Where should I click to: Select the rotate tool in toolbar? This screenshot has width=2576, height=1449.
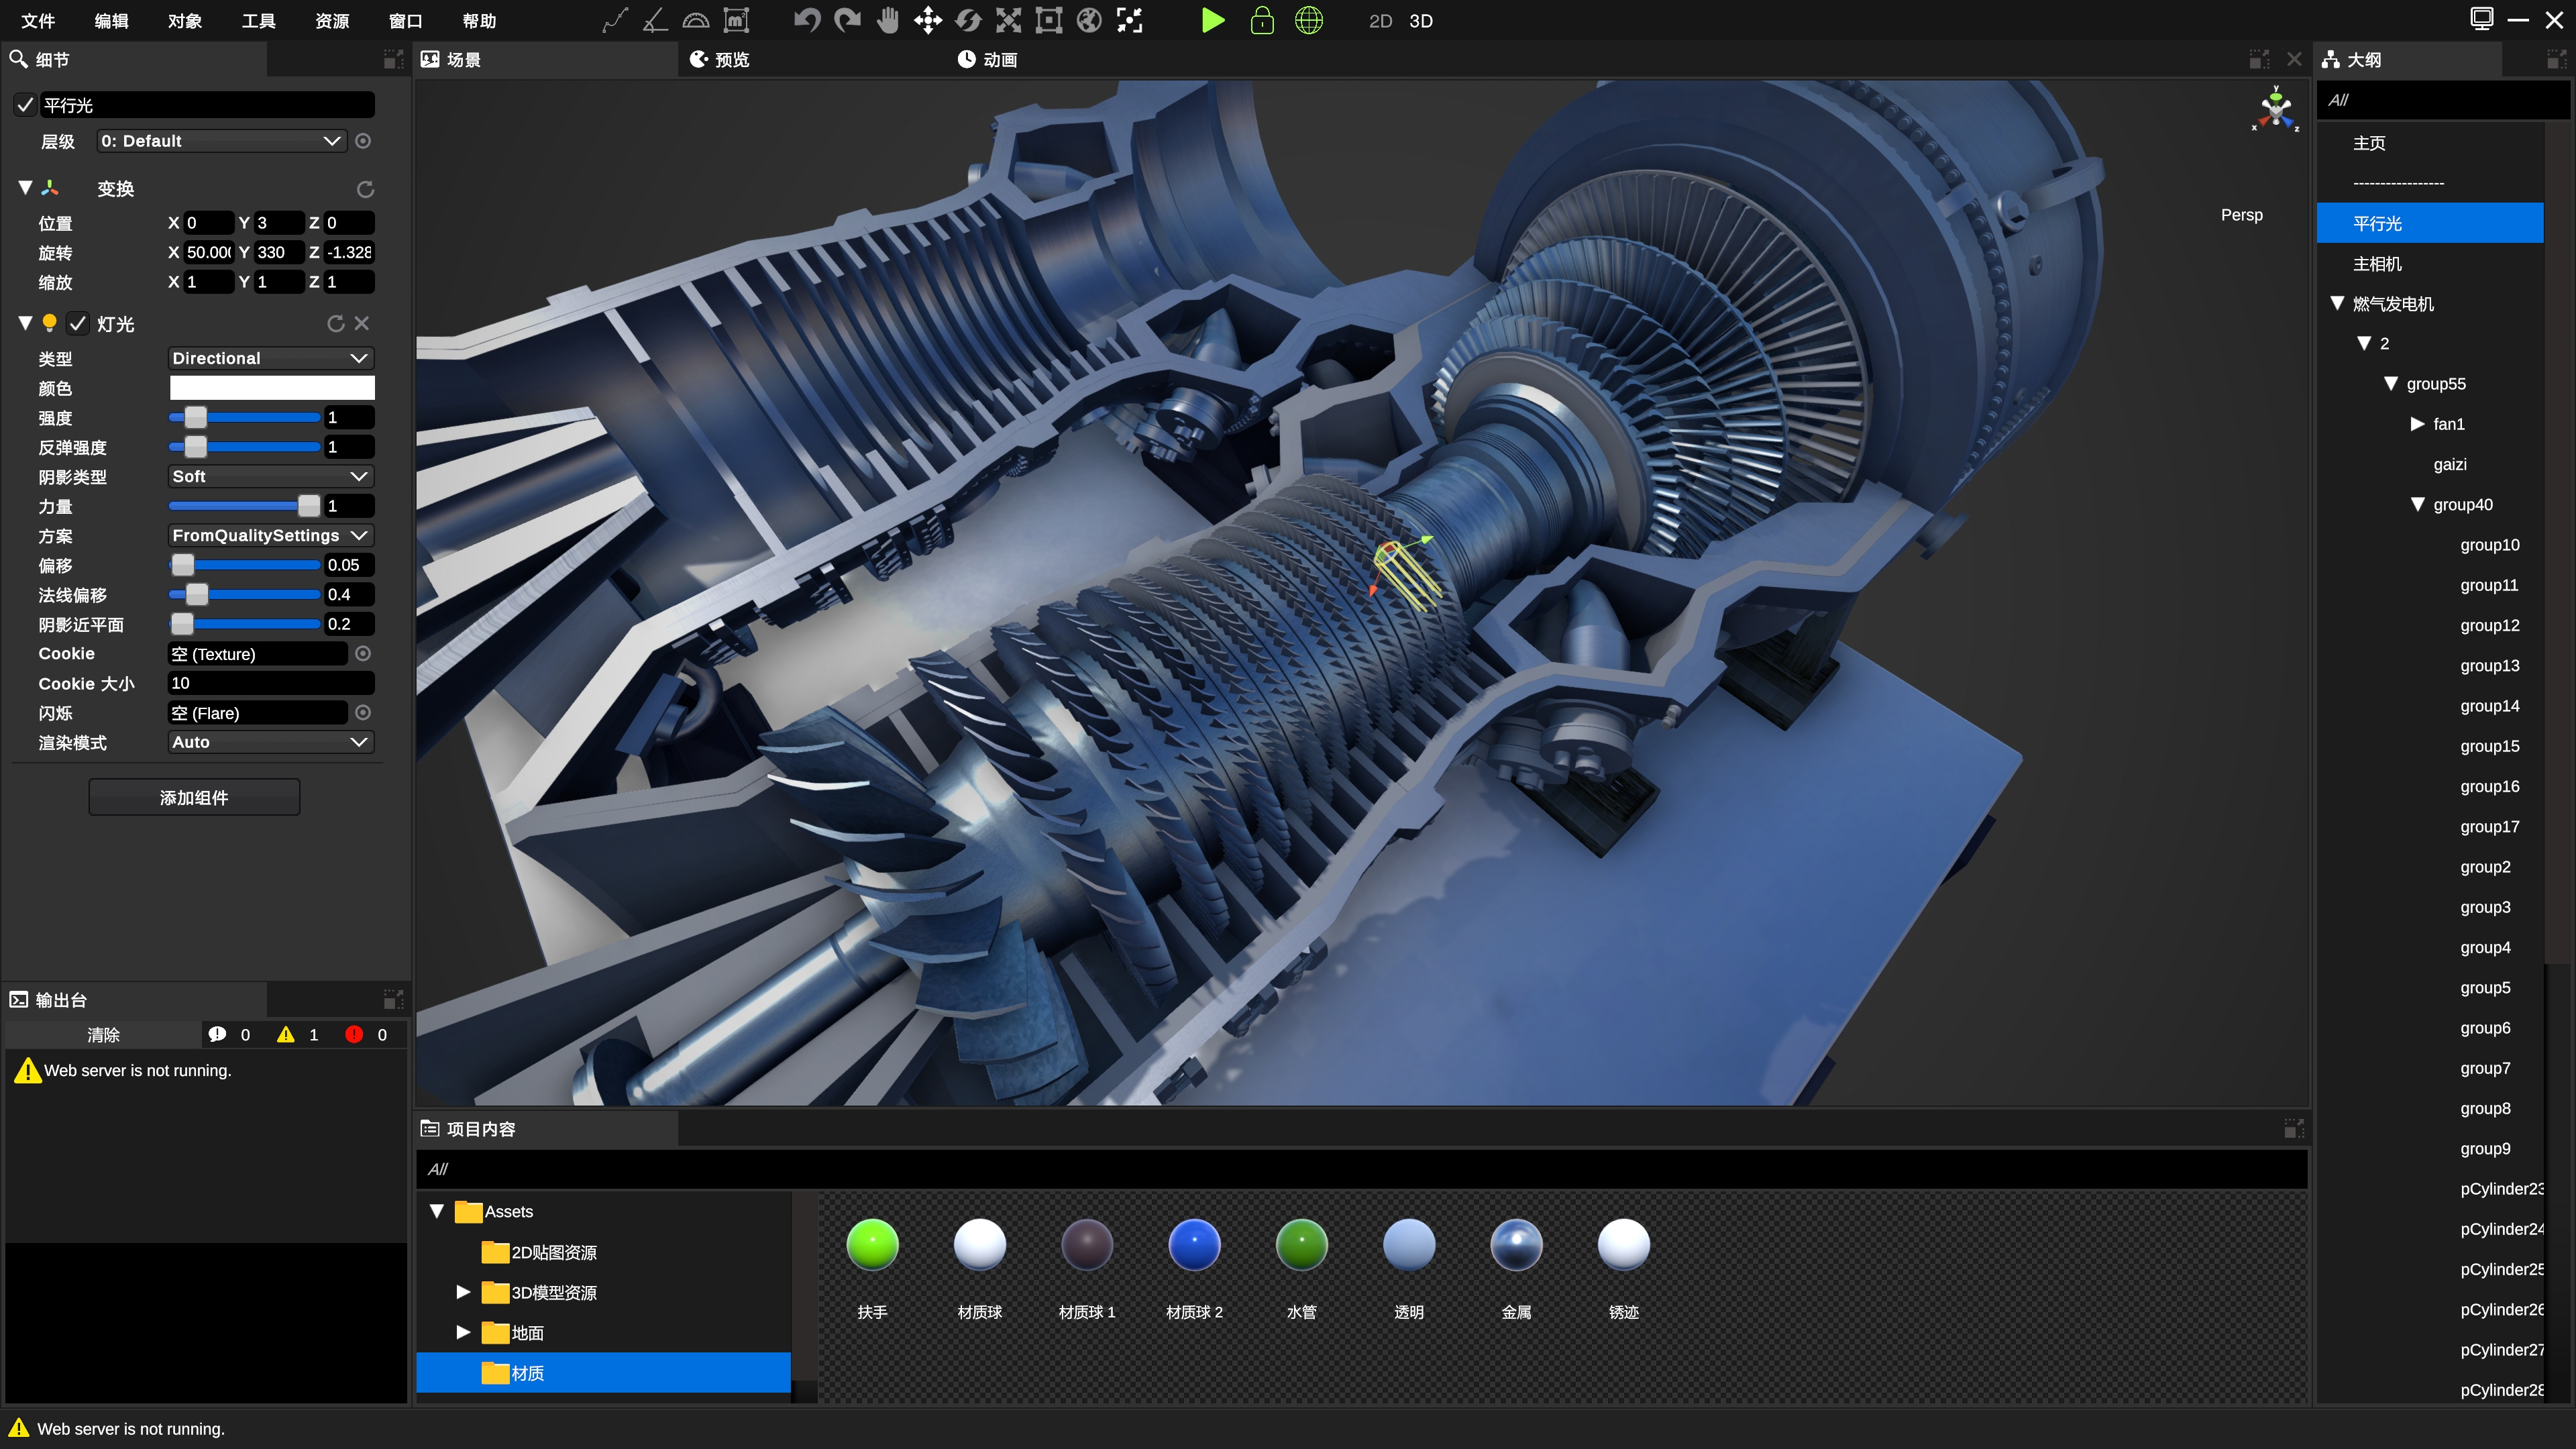coord(968,21)
